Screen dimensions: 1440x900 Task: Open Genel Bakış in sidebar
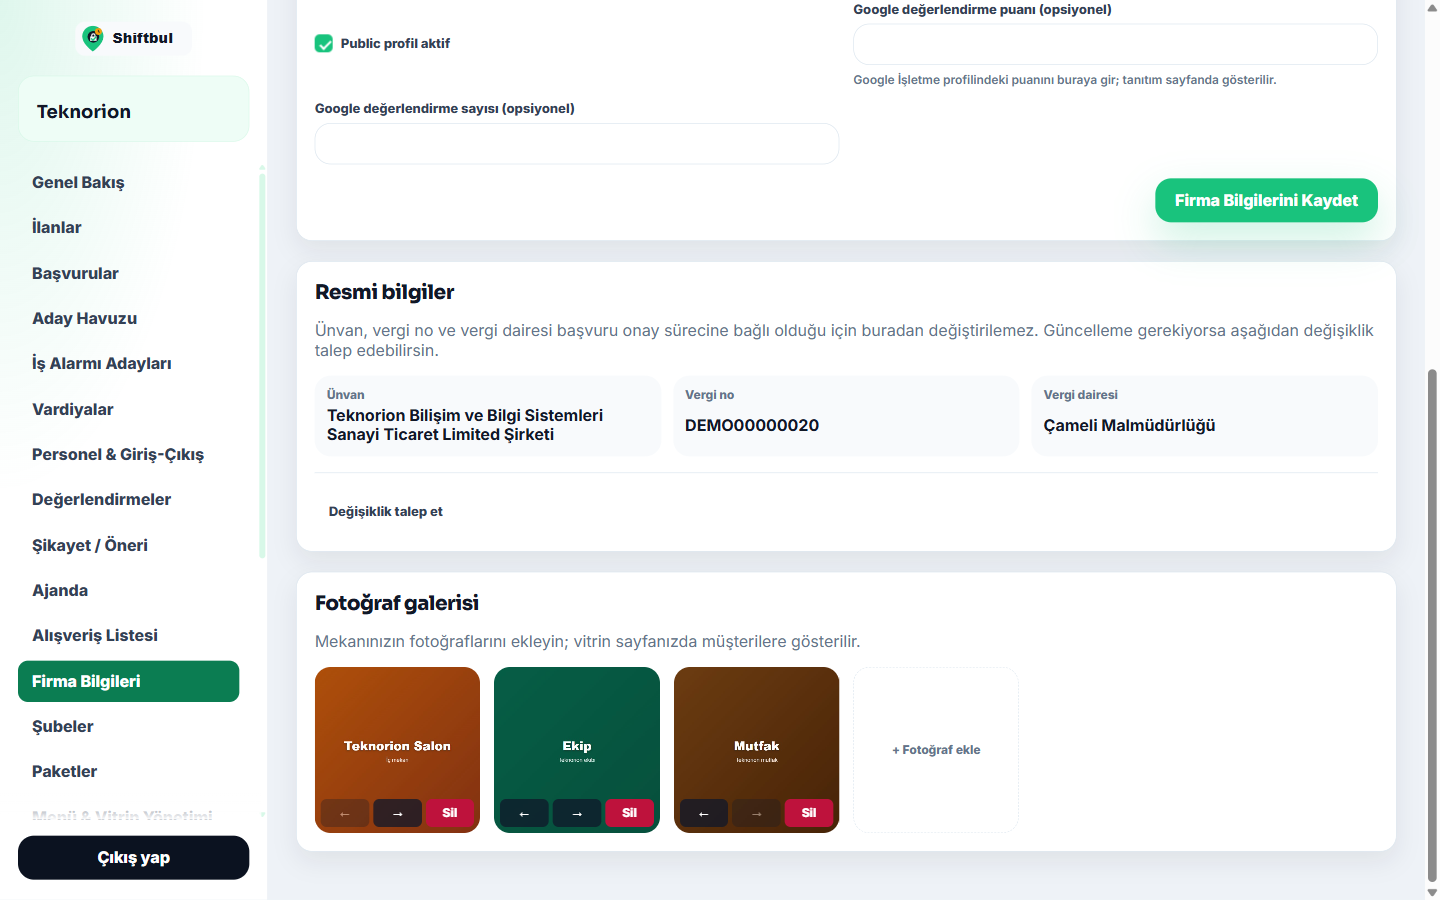coord(128,182)
